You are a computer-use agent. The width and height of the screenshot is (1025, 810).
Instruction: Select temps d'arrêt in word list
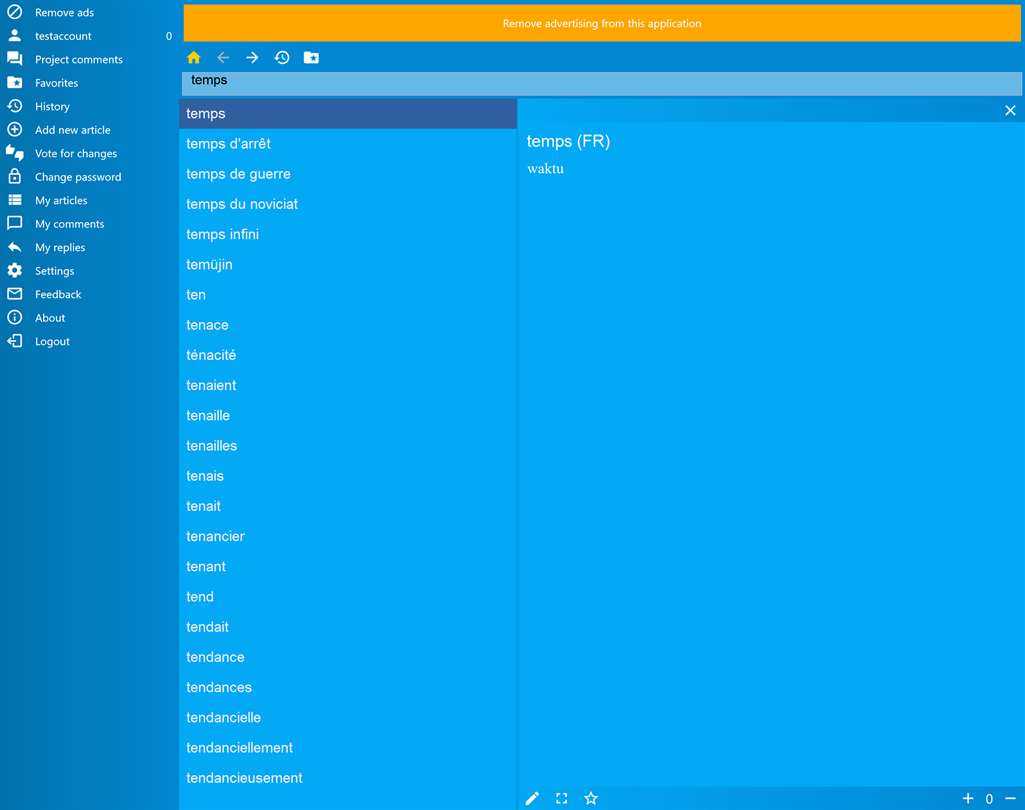tap(348, 144)
